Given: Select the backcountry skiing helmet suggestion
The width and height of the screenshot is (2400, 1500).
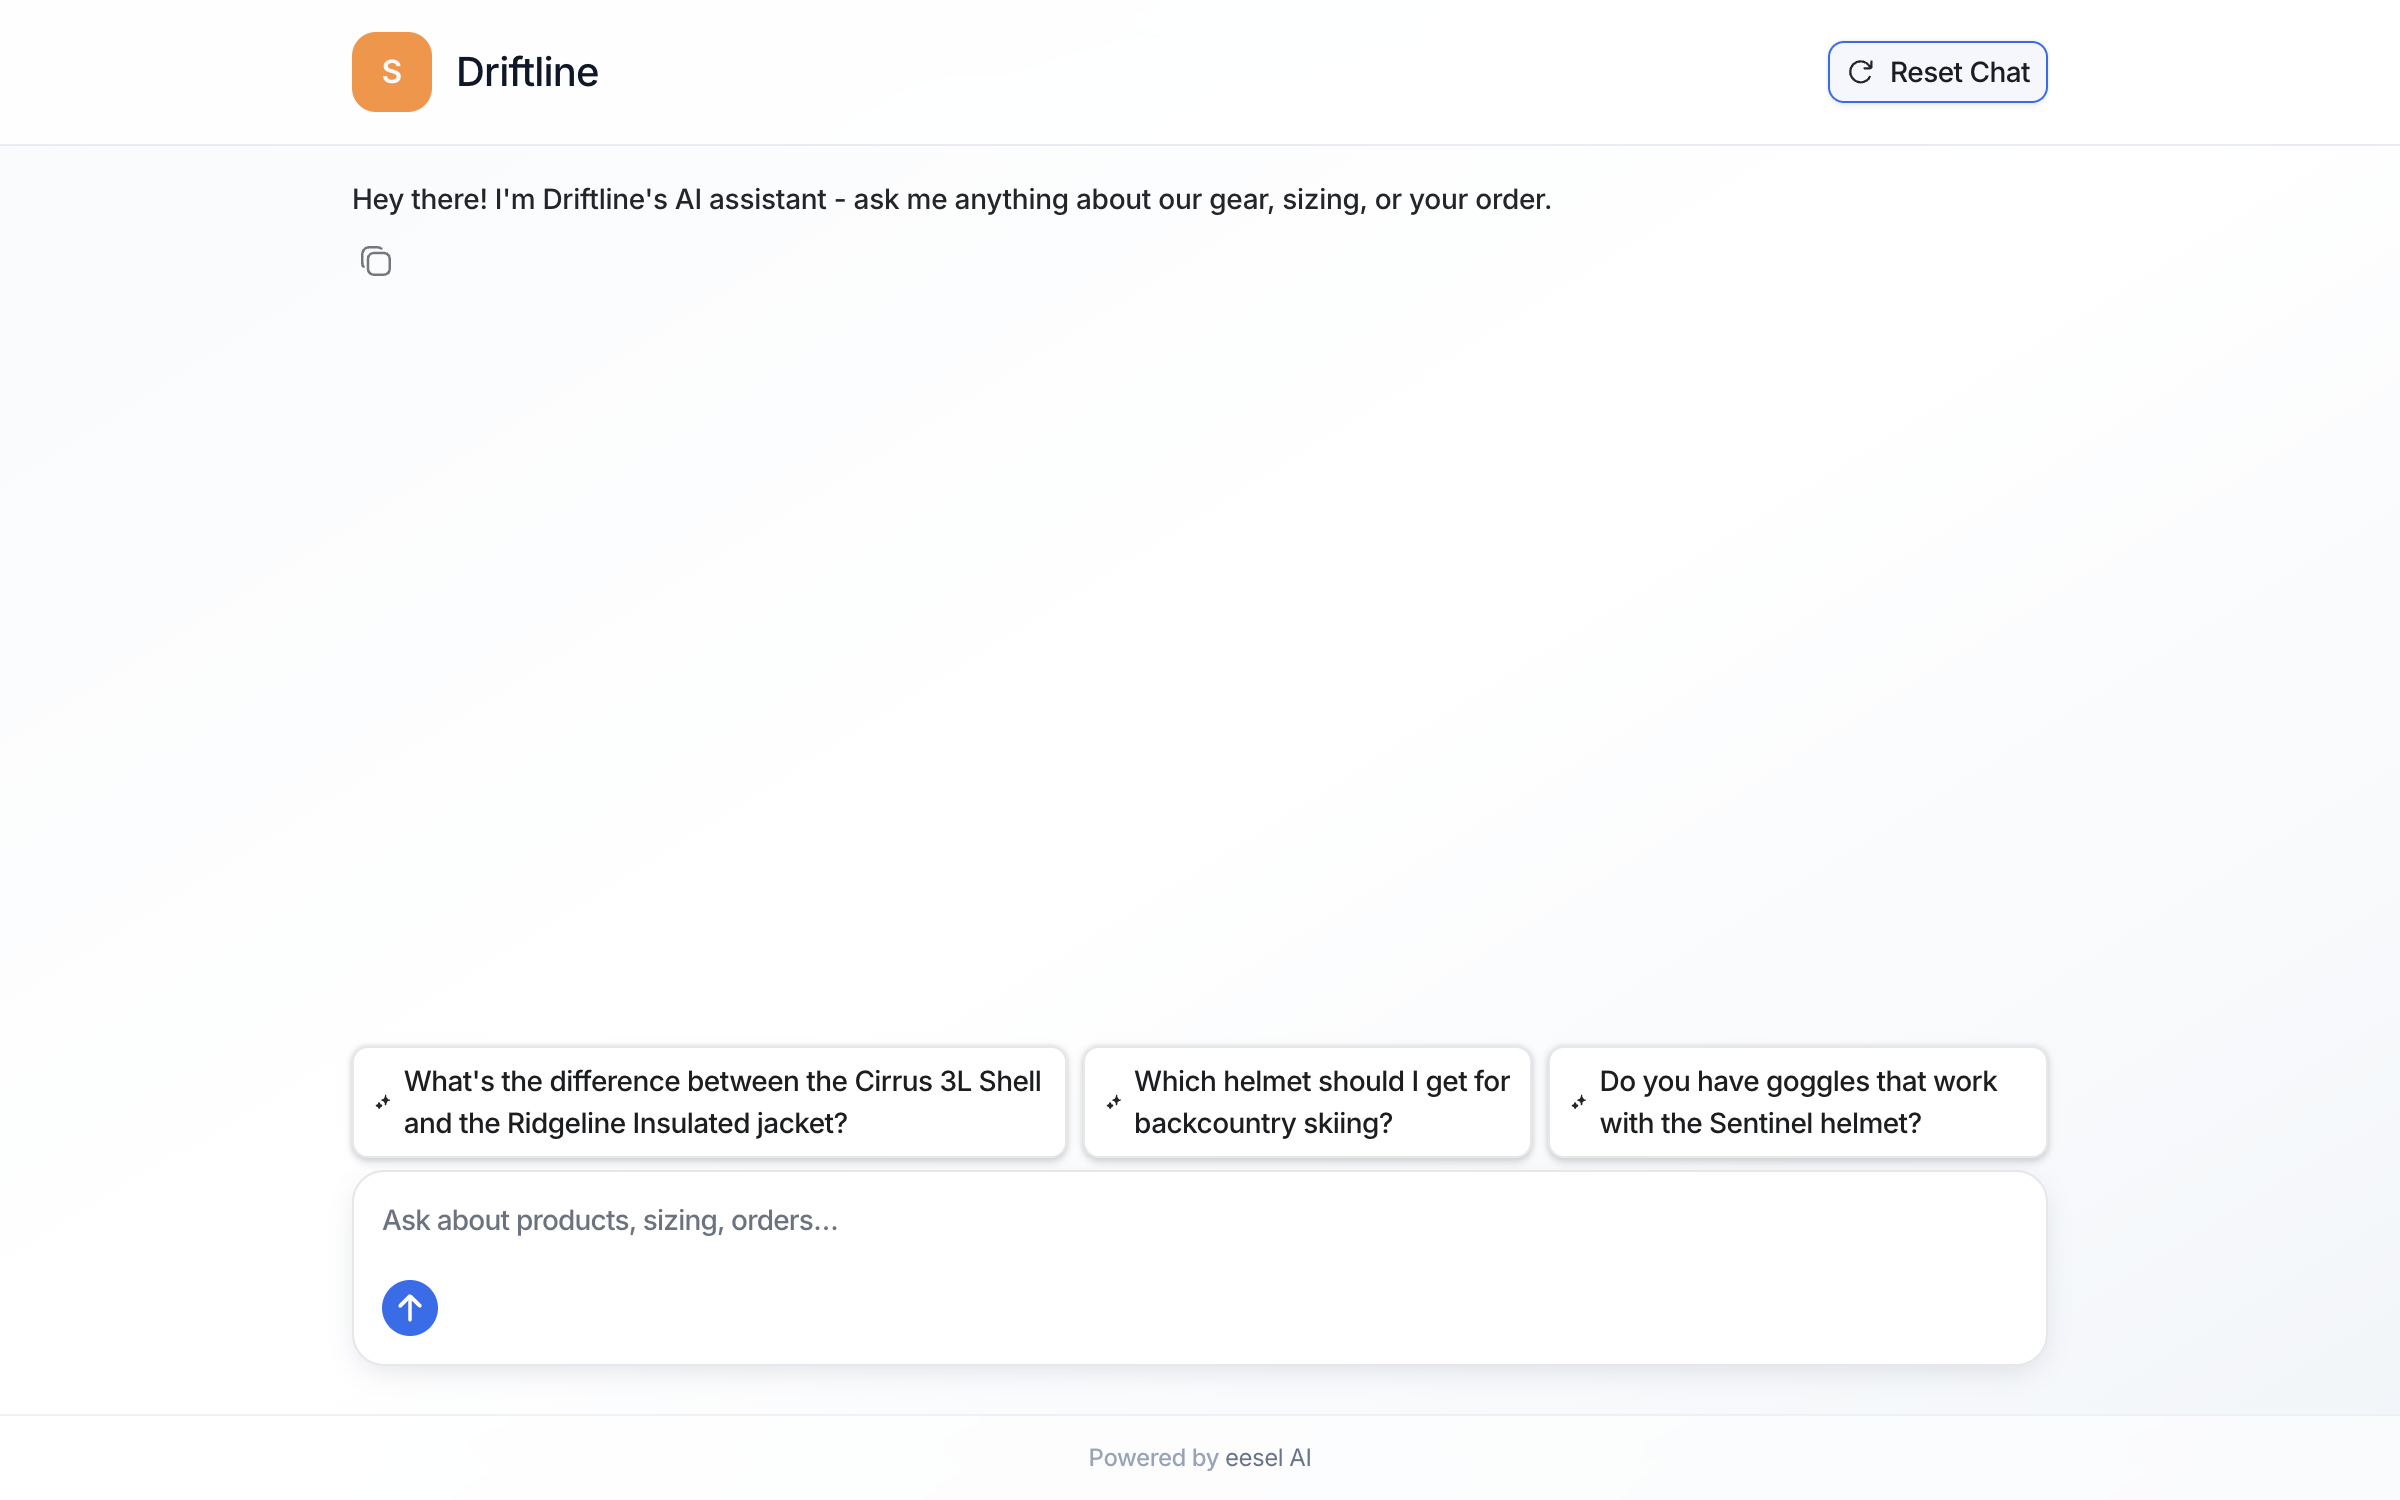Looking at the screenshot, I should pos(1307,1102).
